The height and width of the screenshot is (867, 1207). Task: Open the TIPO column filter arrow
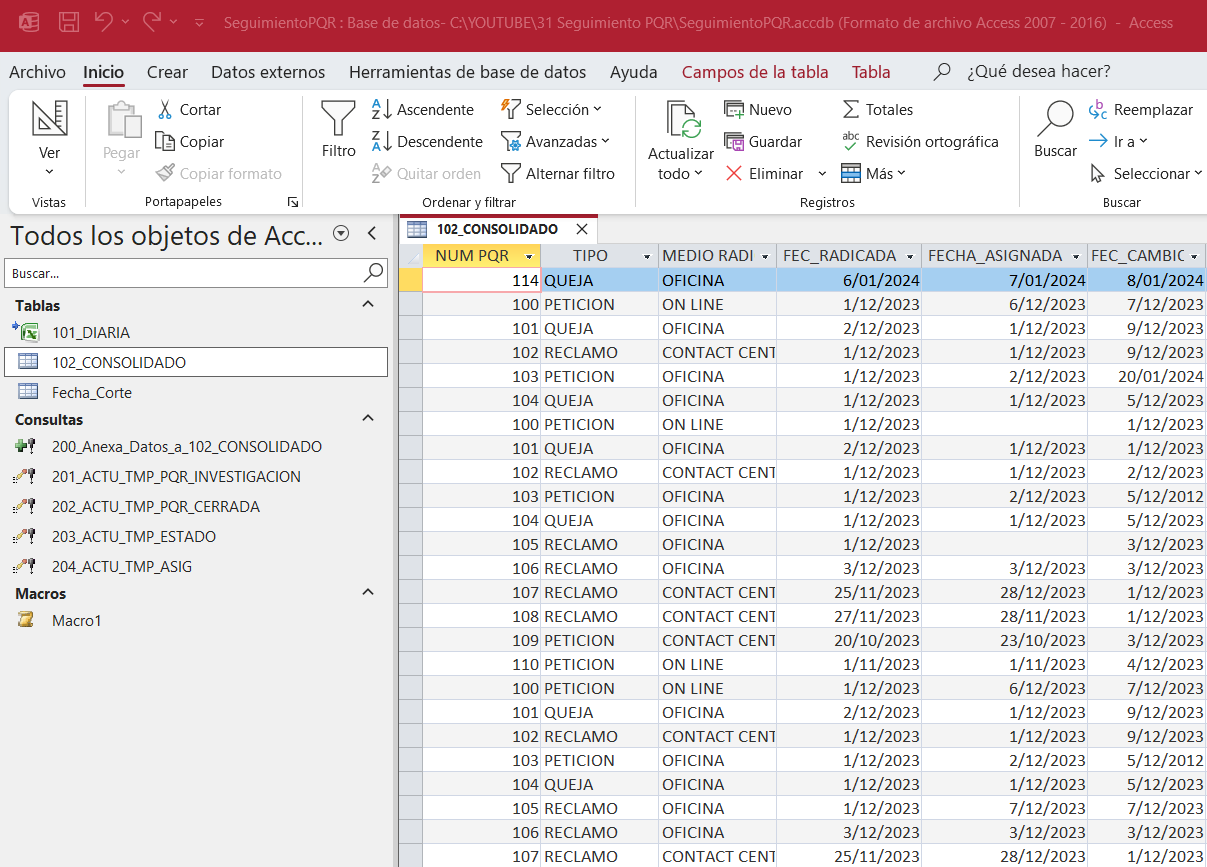coord(648,256)
